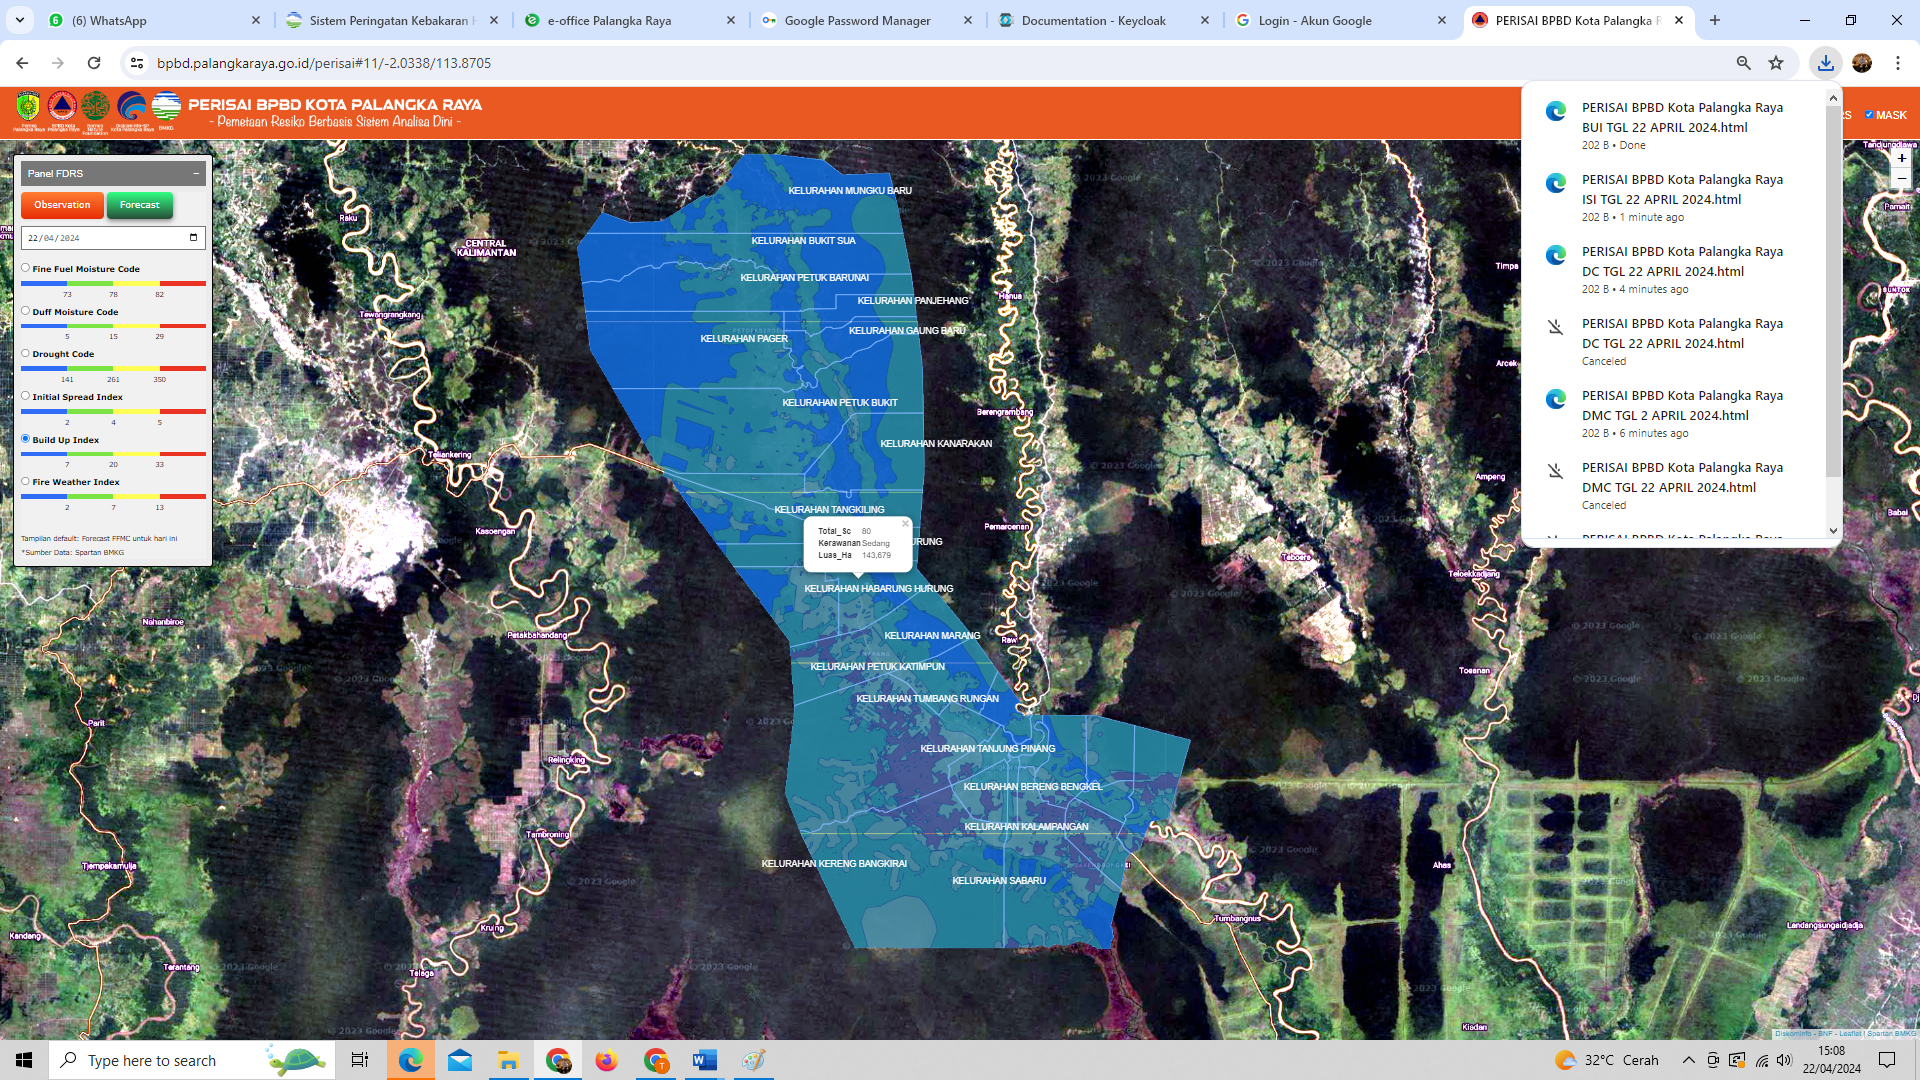This screenshot has width=1920, height=1080.
Task: Click the Pemkot Palangka Raya logo in header
Action: pos(29,108)
